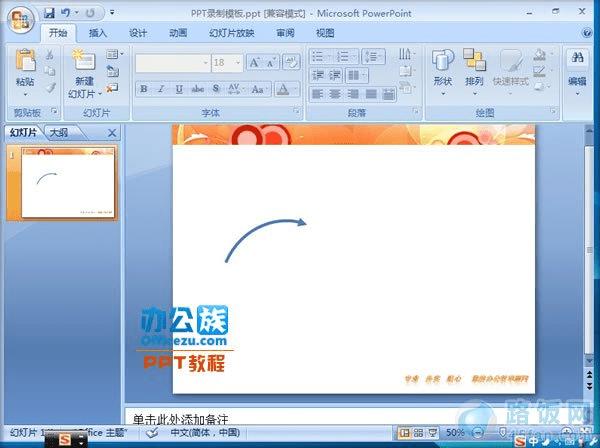Run spell check from status bar icon
Screen dimensions: 600x448
pyautogui.click(x=152, y=433)
